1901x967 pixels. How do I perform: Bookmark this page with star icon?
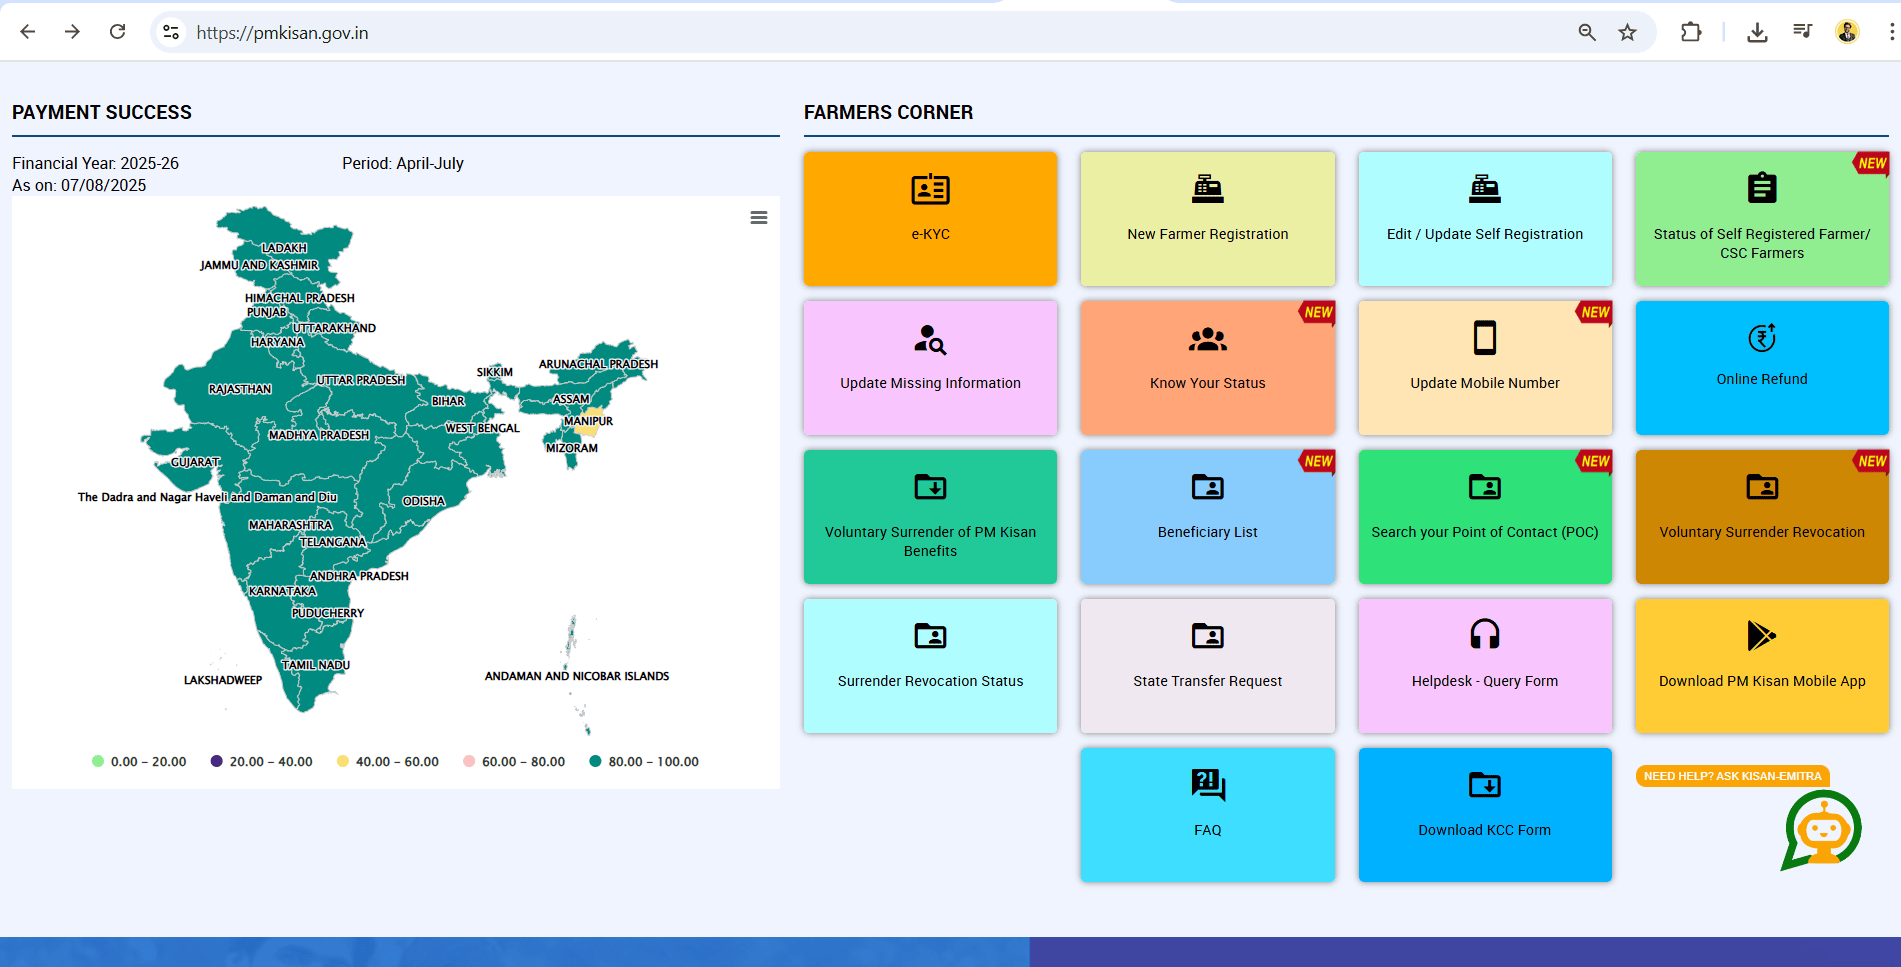point(1627,32)
